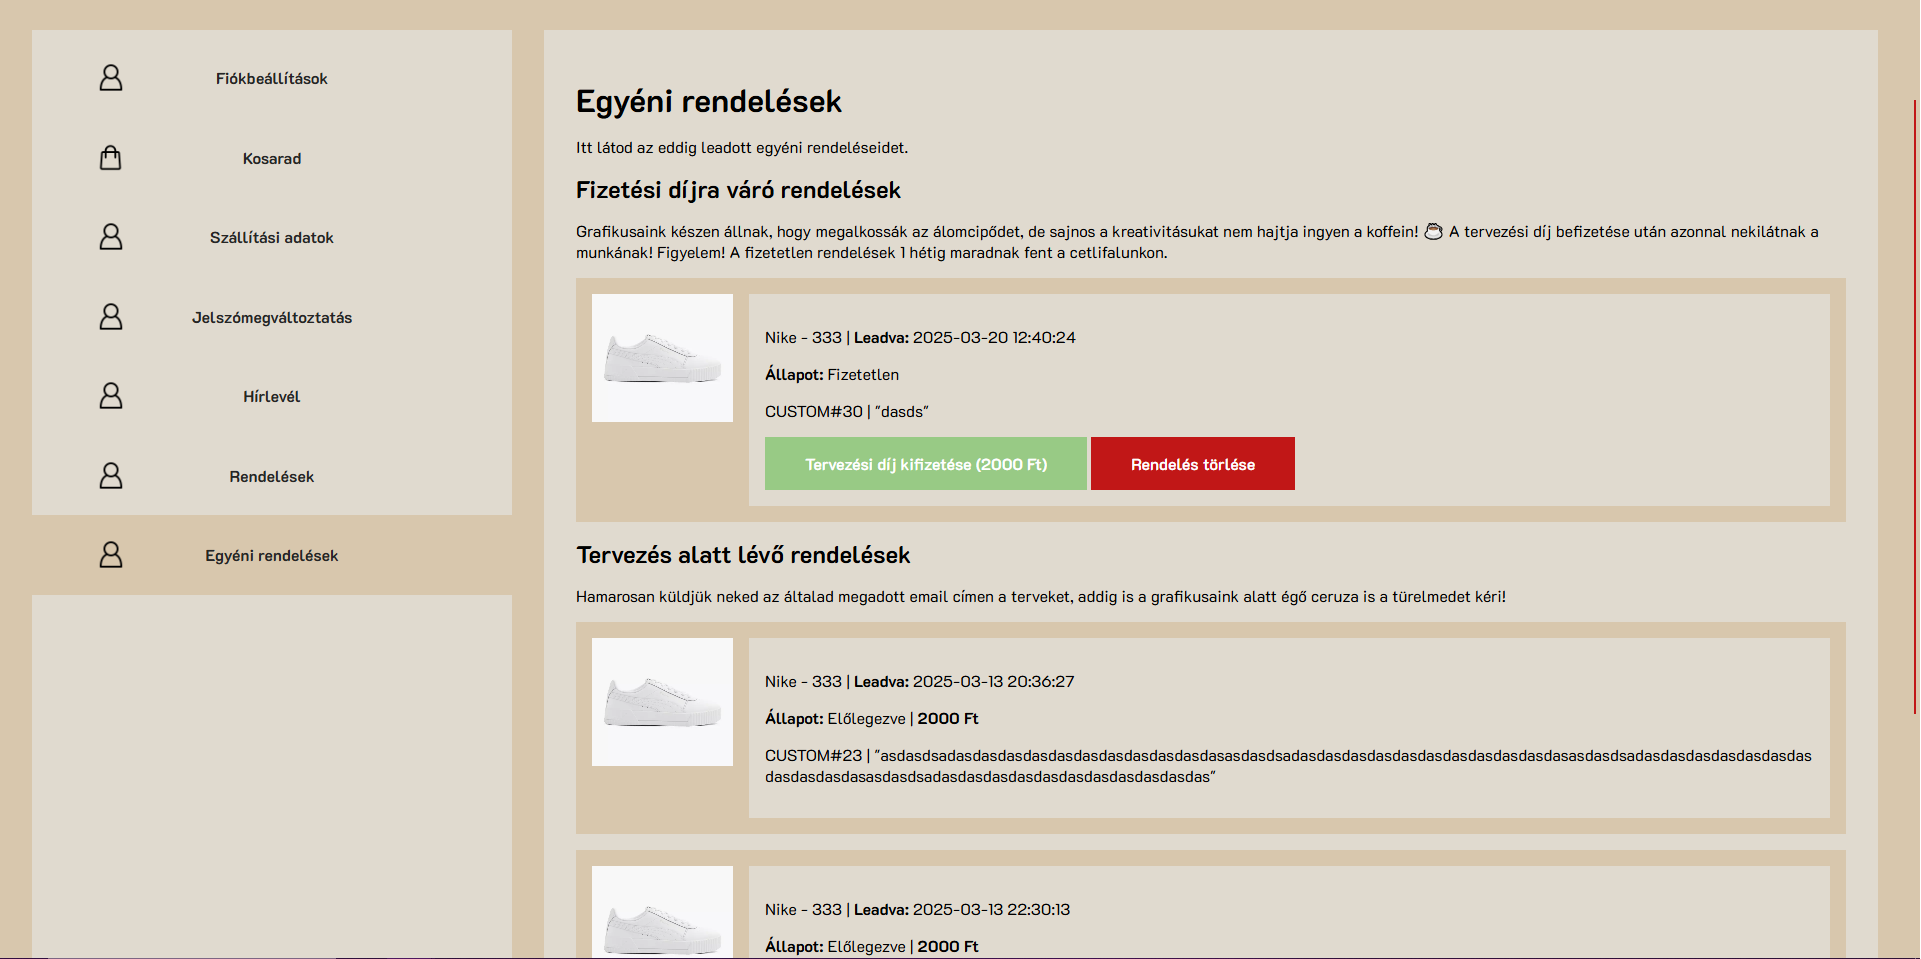Go to Szállítási adatok page
The width and height of the screenshot is (1921, 959).
[271, 238]
